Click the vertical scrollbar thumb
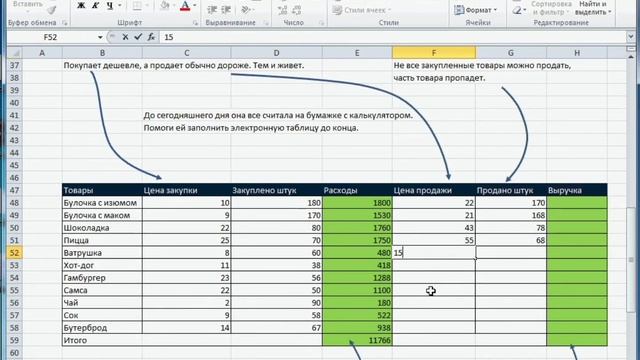The image size is (640, 360). tap(631, 259)
